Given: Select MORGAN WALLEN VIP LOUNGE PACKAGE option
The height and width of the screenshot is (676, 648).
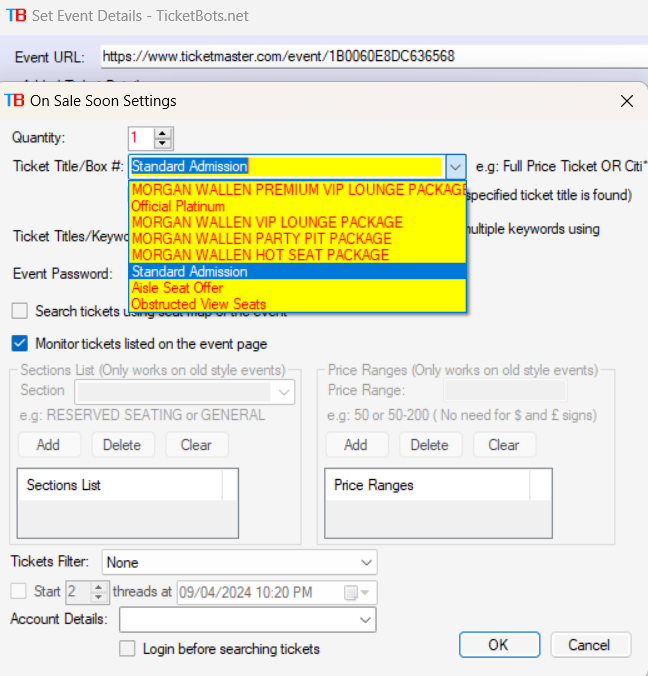Looking at the screenshot, I should pyautogui.click(x=298, y=222).
